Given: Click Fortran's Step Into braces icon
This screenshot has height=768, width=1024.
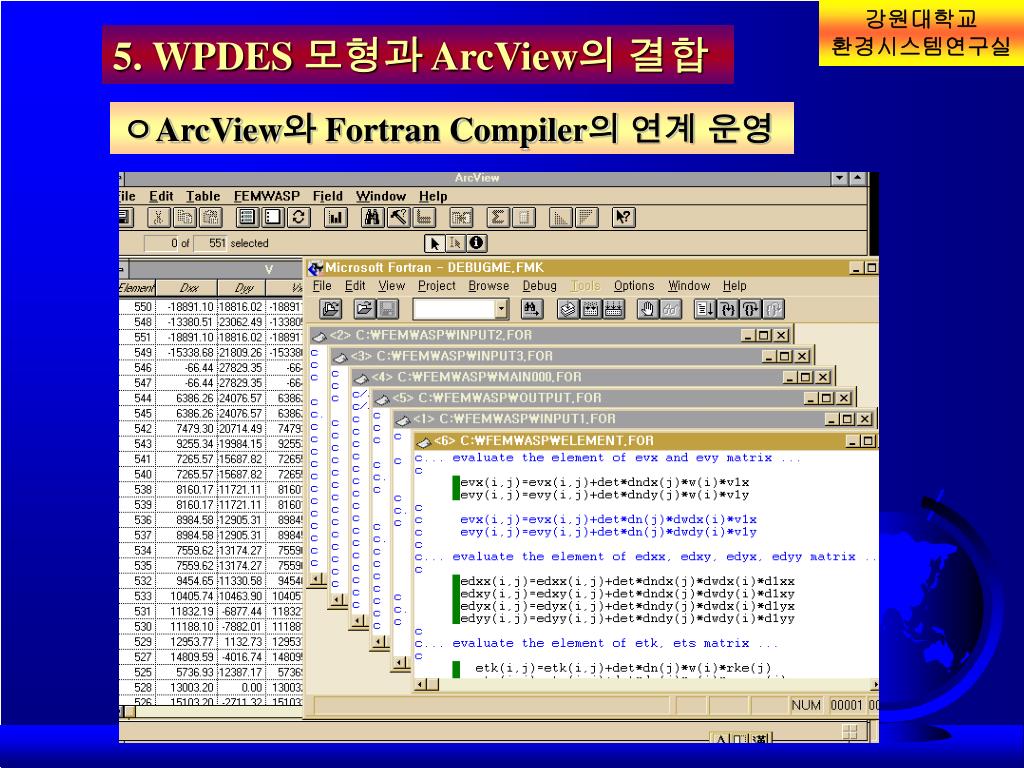Looking at the screenshot, I should 728,309.
